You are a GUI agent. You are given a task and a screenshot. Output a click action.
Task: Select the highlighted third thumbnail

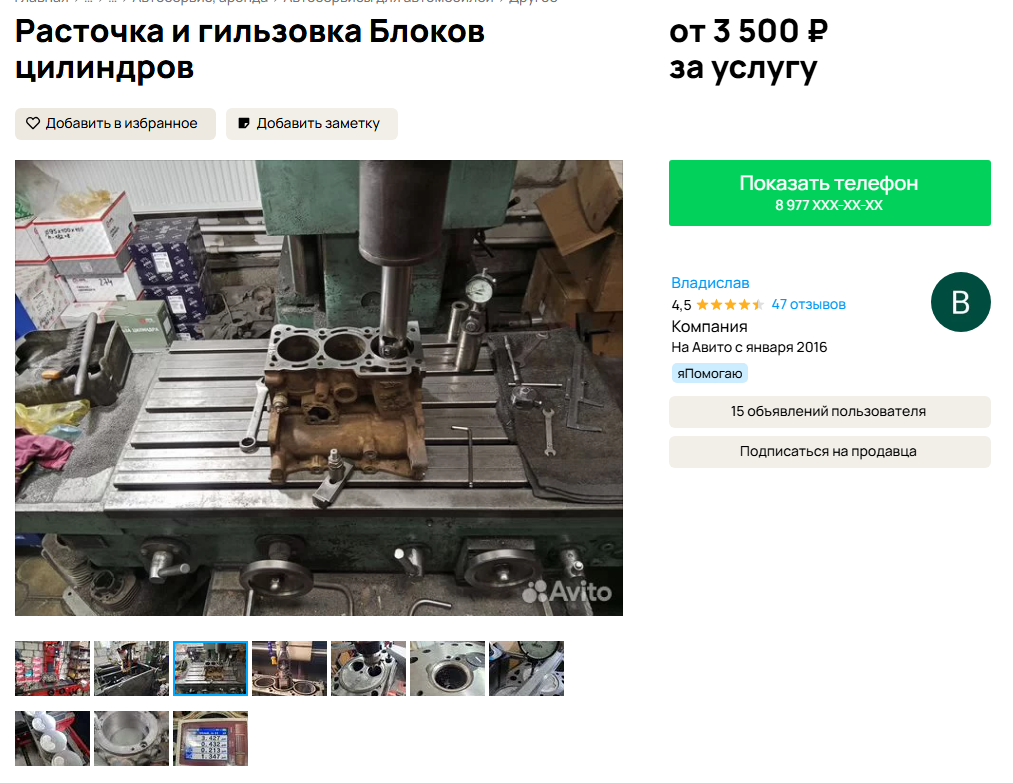210,668
